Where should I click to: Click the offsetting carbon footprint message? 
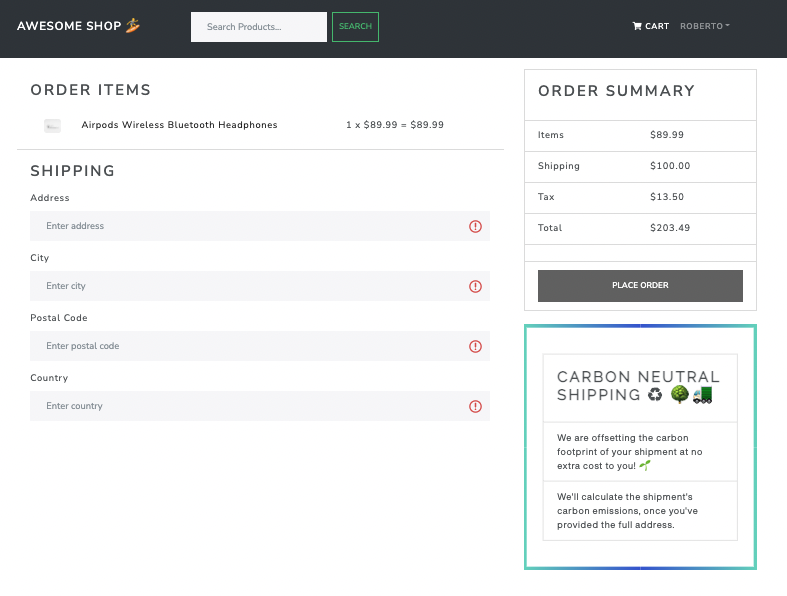629,452
